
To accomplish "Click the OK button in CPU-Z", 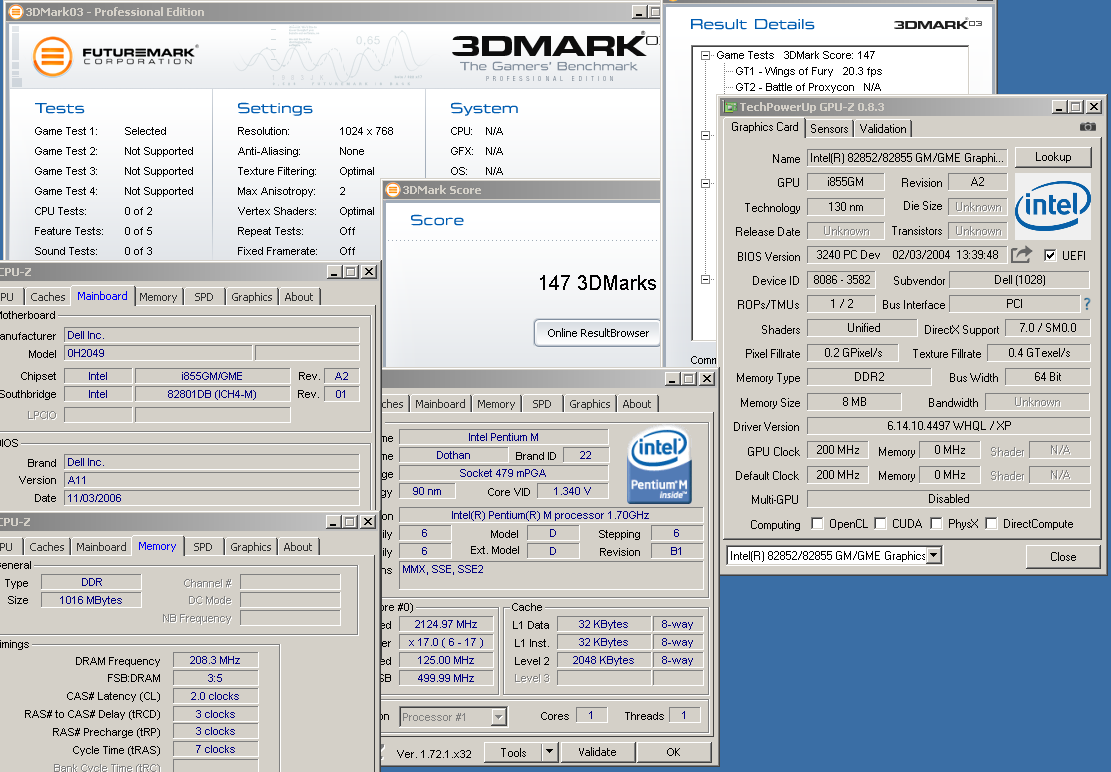I will [x=673, y=752].
